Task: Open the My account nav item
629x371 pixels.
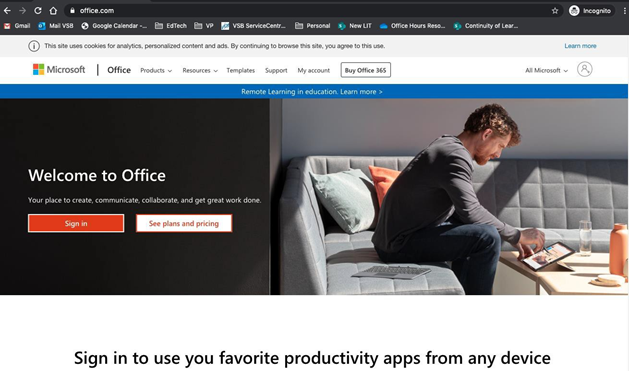Action: click(314, 71)
